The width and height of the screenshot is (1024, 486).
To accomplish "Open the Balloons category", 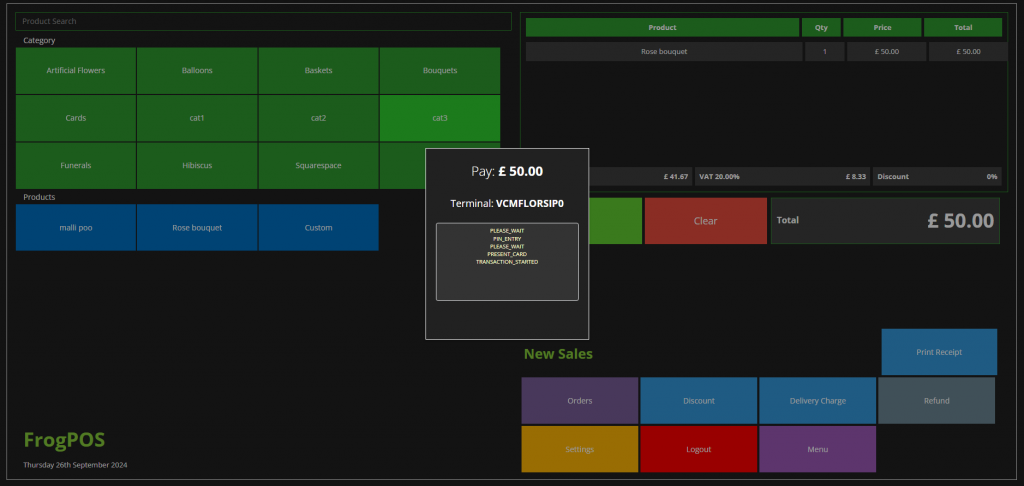I will point(197,71).
